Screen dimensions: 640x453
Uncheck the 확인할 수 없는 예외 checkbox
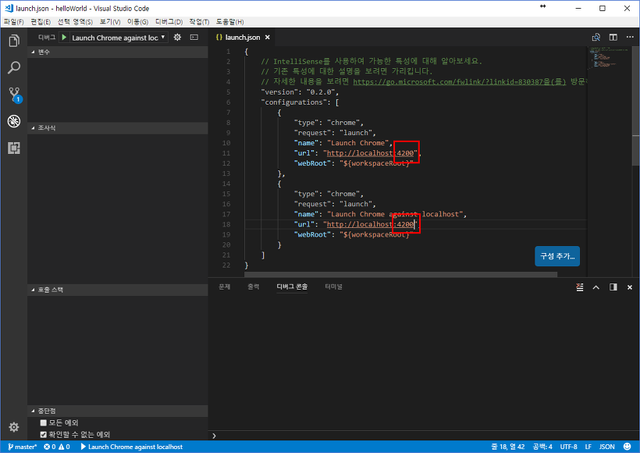click(x=43, y=434)
